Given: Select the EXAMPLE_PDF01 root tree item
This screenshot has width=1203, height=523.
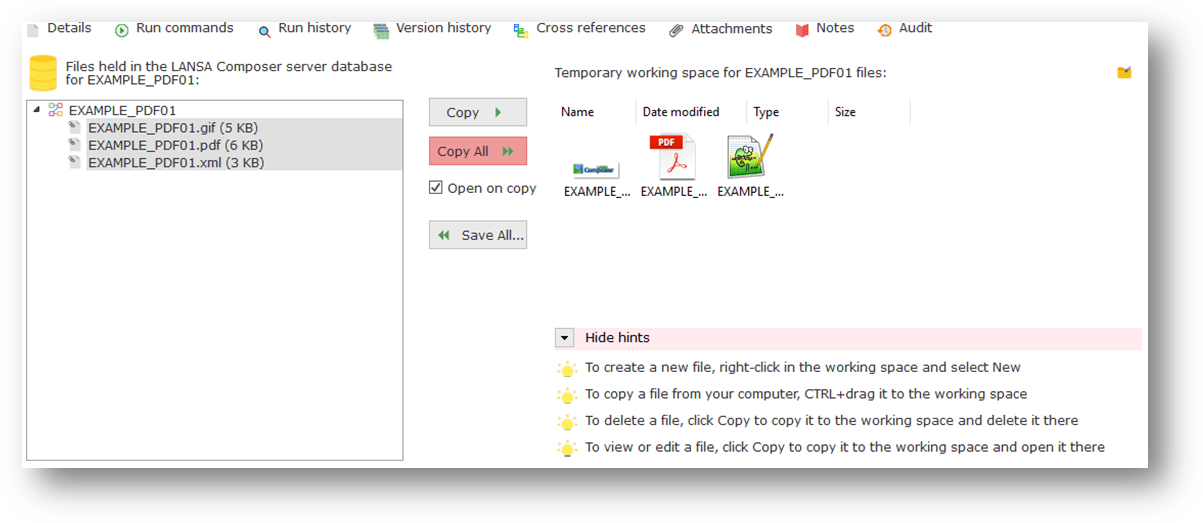Looking at the screenshot, I should click(122, 110).
